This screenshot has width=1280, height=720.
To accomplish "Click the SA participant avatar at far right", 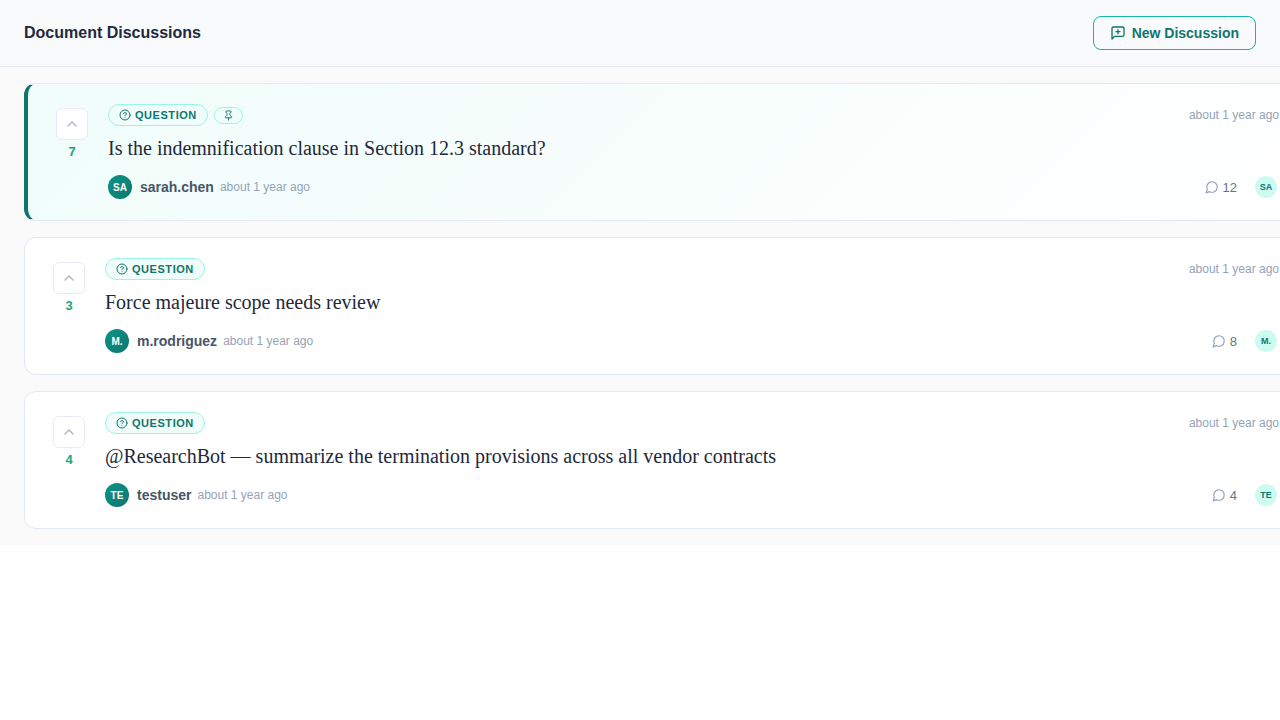I will pyautogui.click(x=1266, y=187).
